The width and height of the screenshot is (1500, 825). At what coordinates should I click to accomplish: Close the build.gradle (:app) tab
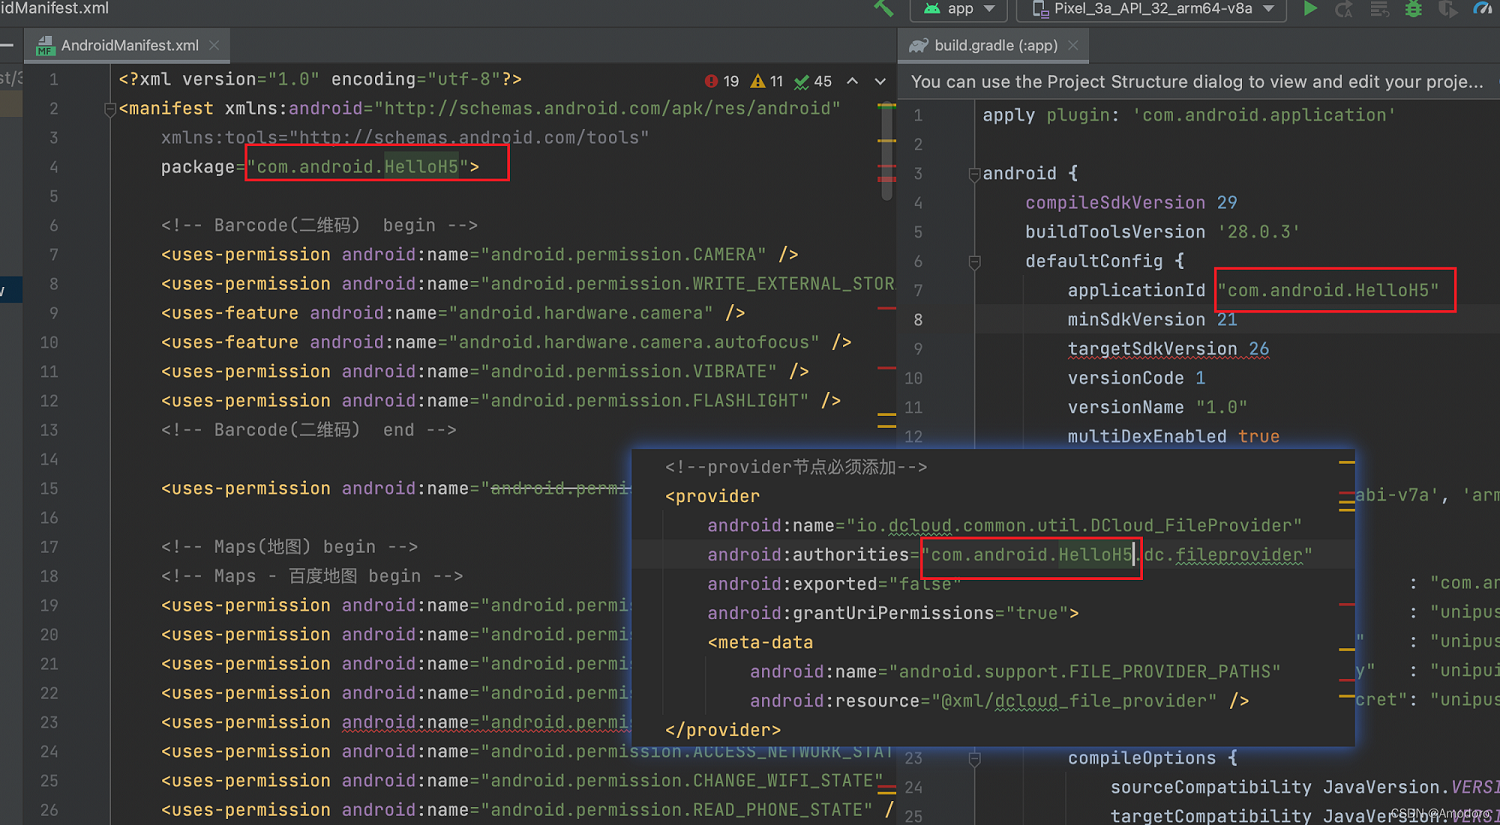point(1073,46)
